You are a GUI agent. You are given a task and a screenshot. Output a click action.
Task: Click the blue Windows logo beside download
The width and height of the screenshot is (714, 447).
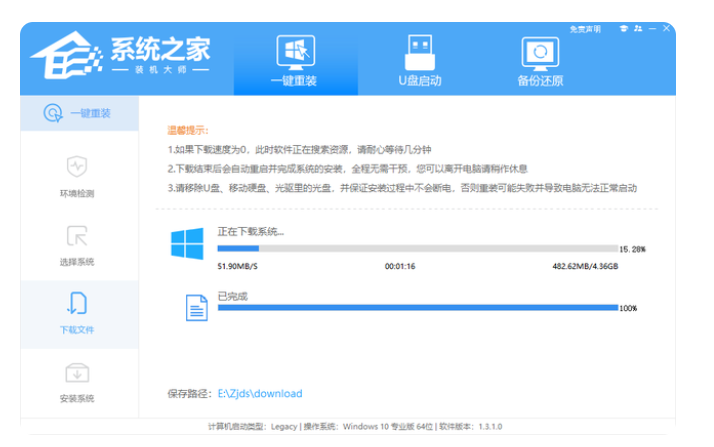(x=187, y=244)
